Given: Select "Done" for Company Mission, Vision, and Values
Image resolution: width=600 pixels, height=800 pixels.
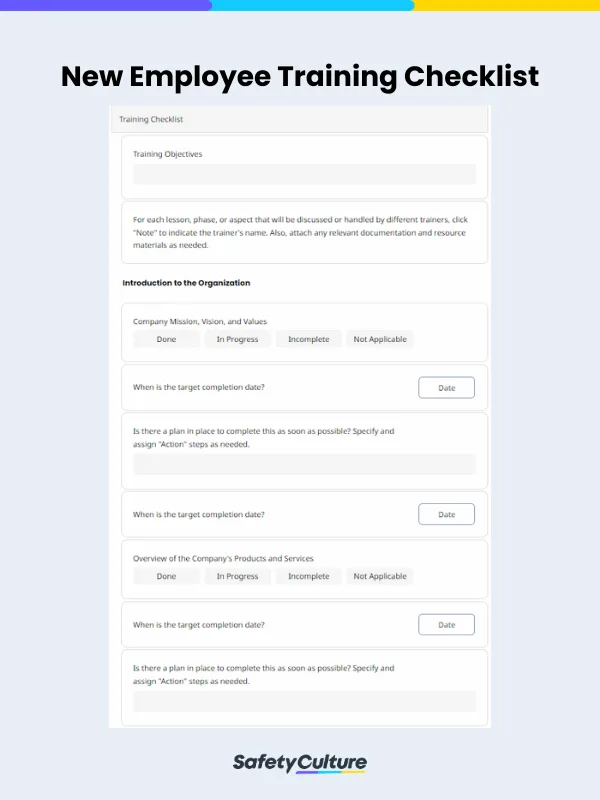Looking at the screenshot, I should pos(166,339).
